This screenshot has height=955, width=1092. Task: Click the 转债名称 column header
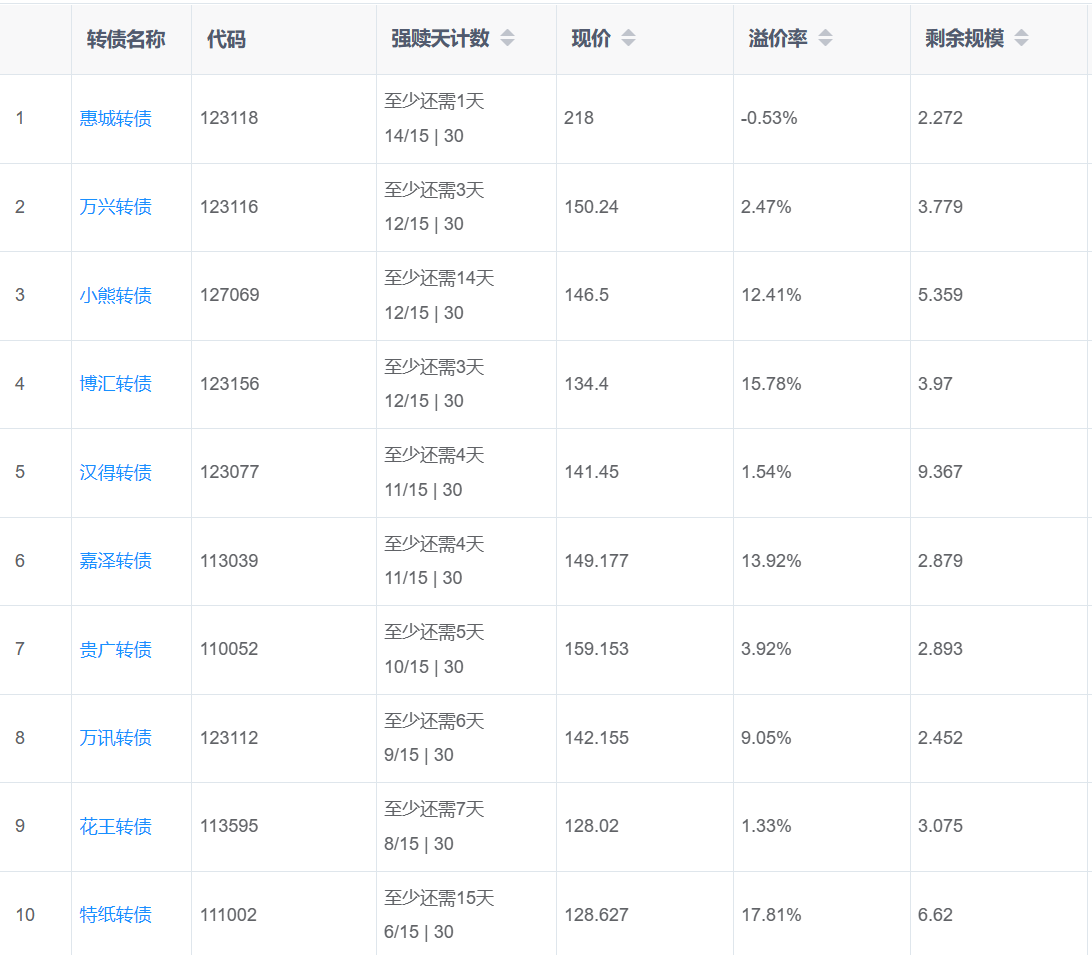126,39
